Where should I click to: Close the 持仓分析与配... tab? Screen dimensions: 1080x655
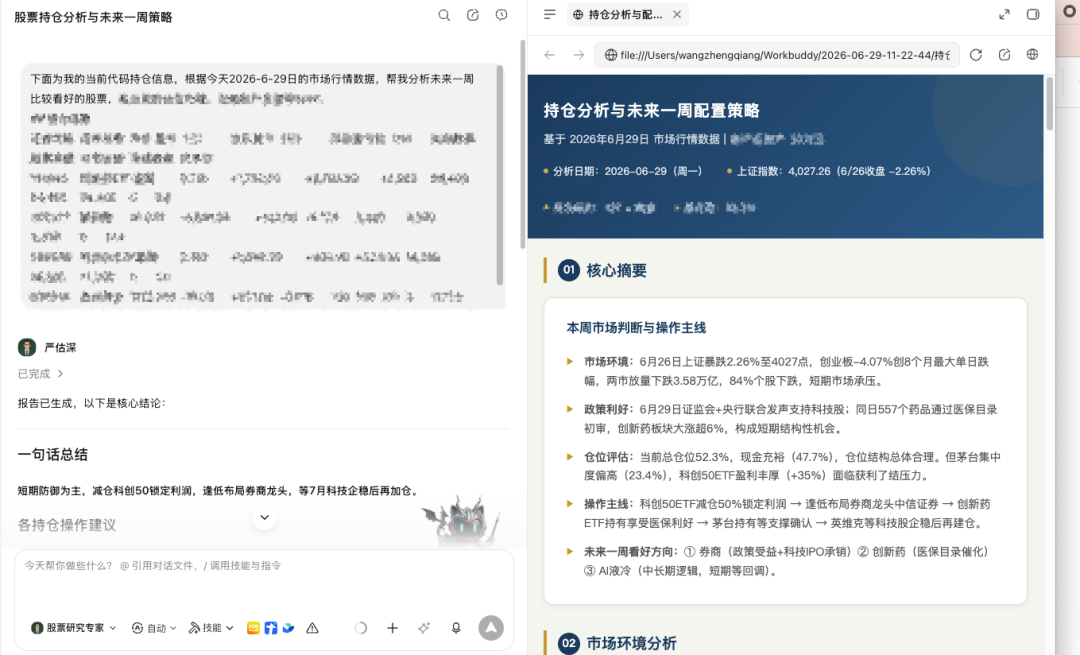tap(677, 14)
